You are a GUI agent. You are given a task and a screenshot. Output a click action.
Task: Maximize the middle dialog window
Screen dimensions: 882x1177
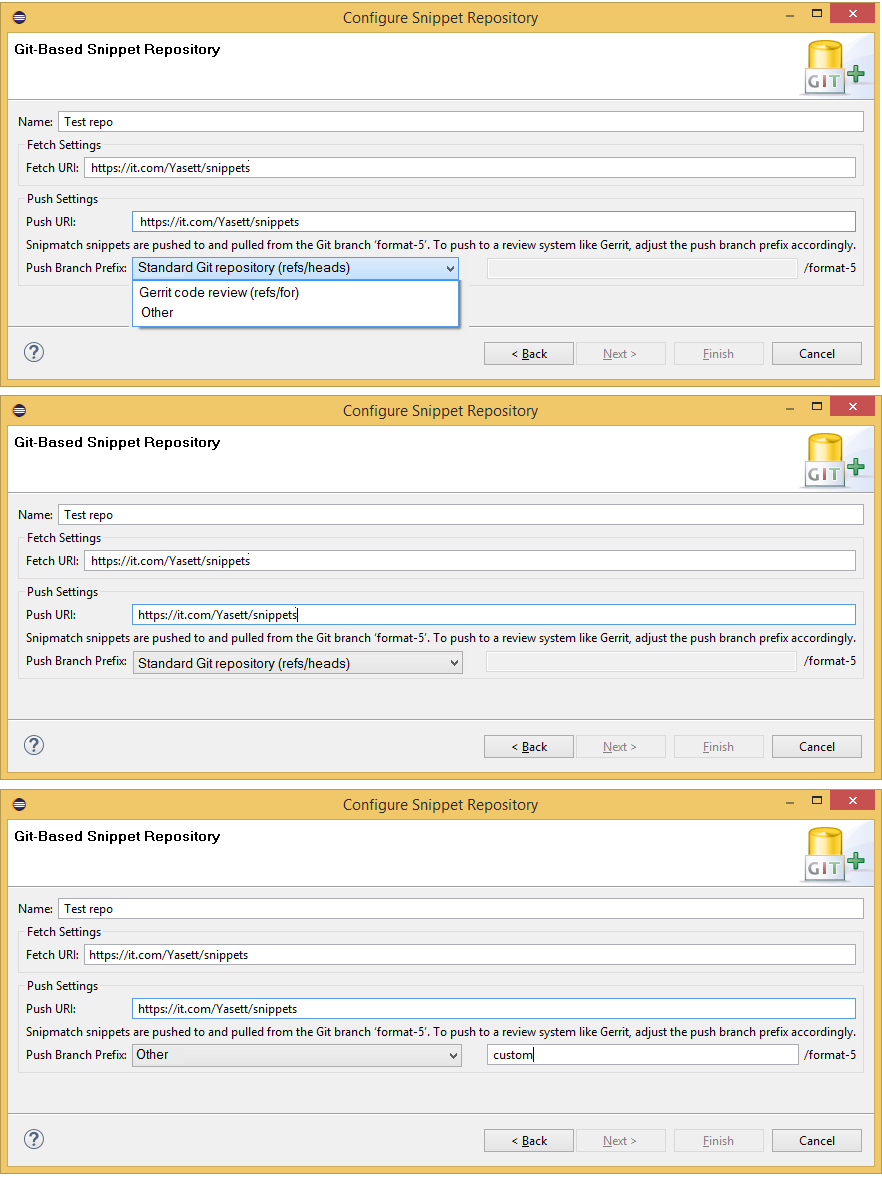(817, 407)
